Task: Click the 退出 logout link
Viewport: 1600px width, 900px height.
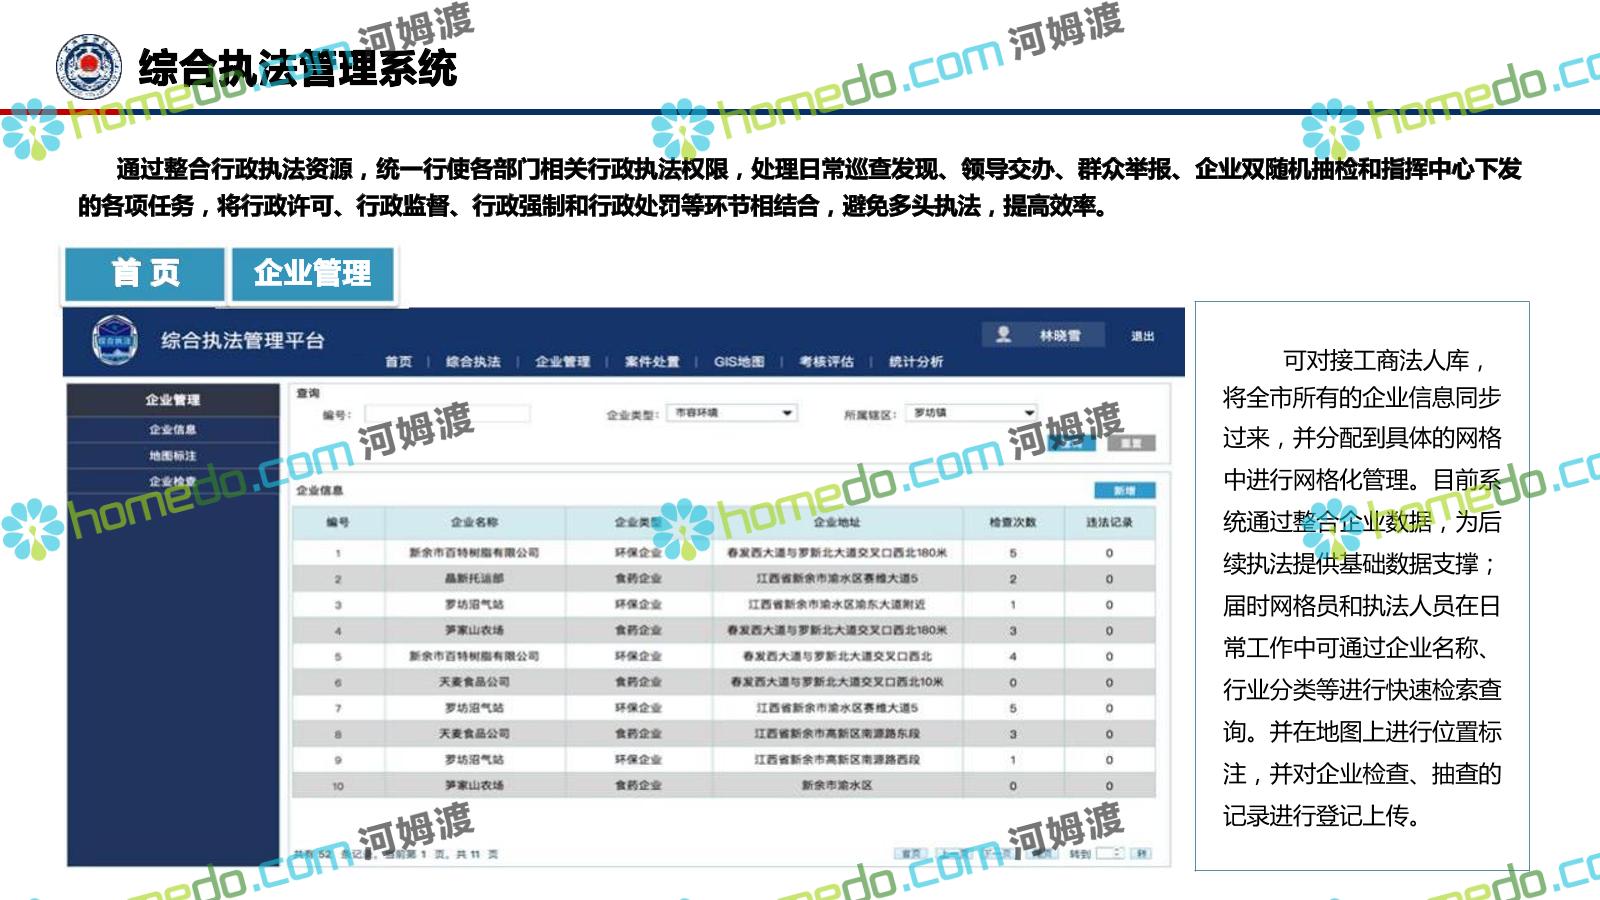Action: click(x=1143, y=336)
